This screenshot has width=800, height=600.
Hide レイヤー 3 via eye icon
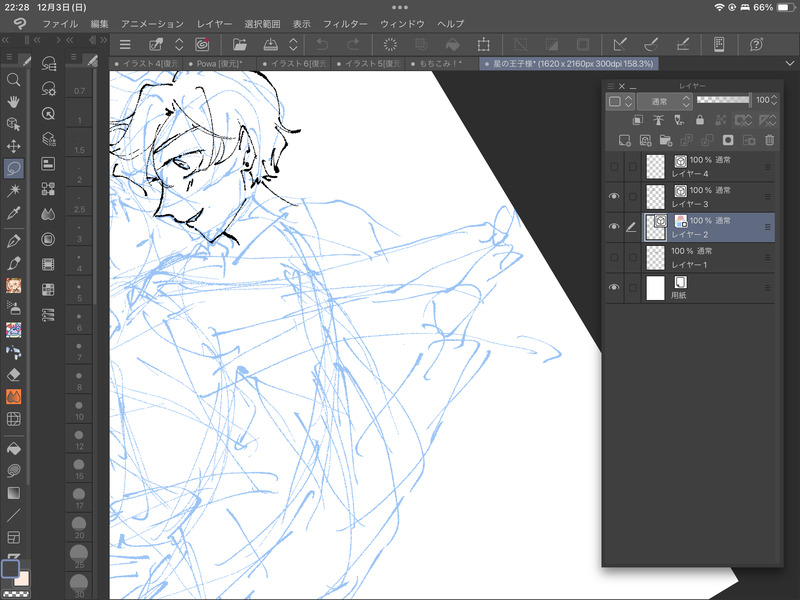(614, 196)
